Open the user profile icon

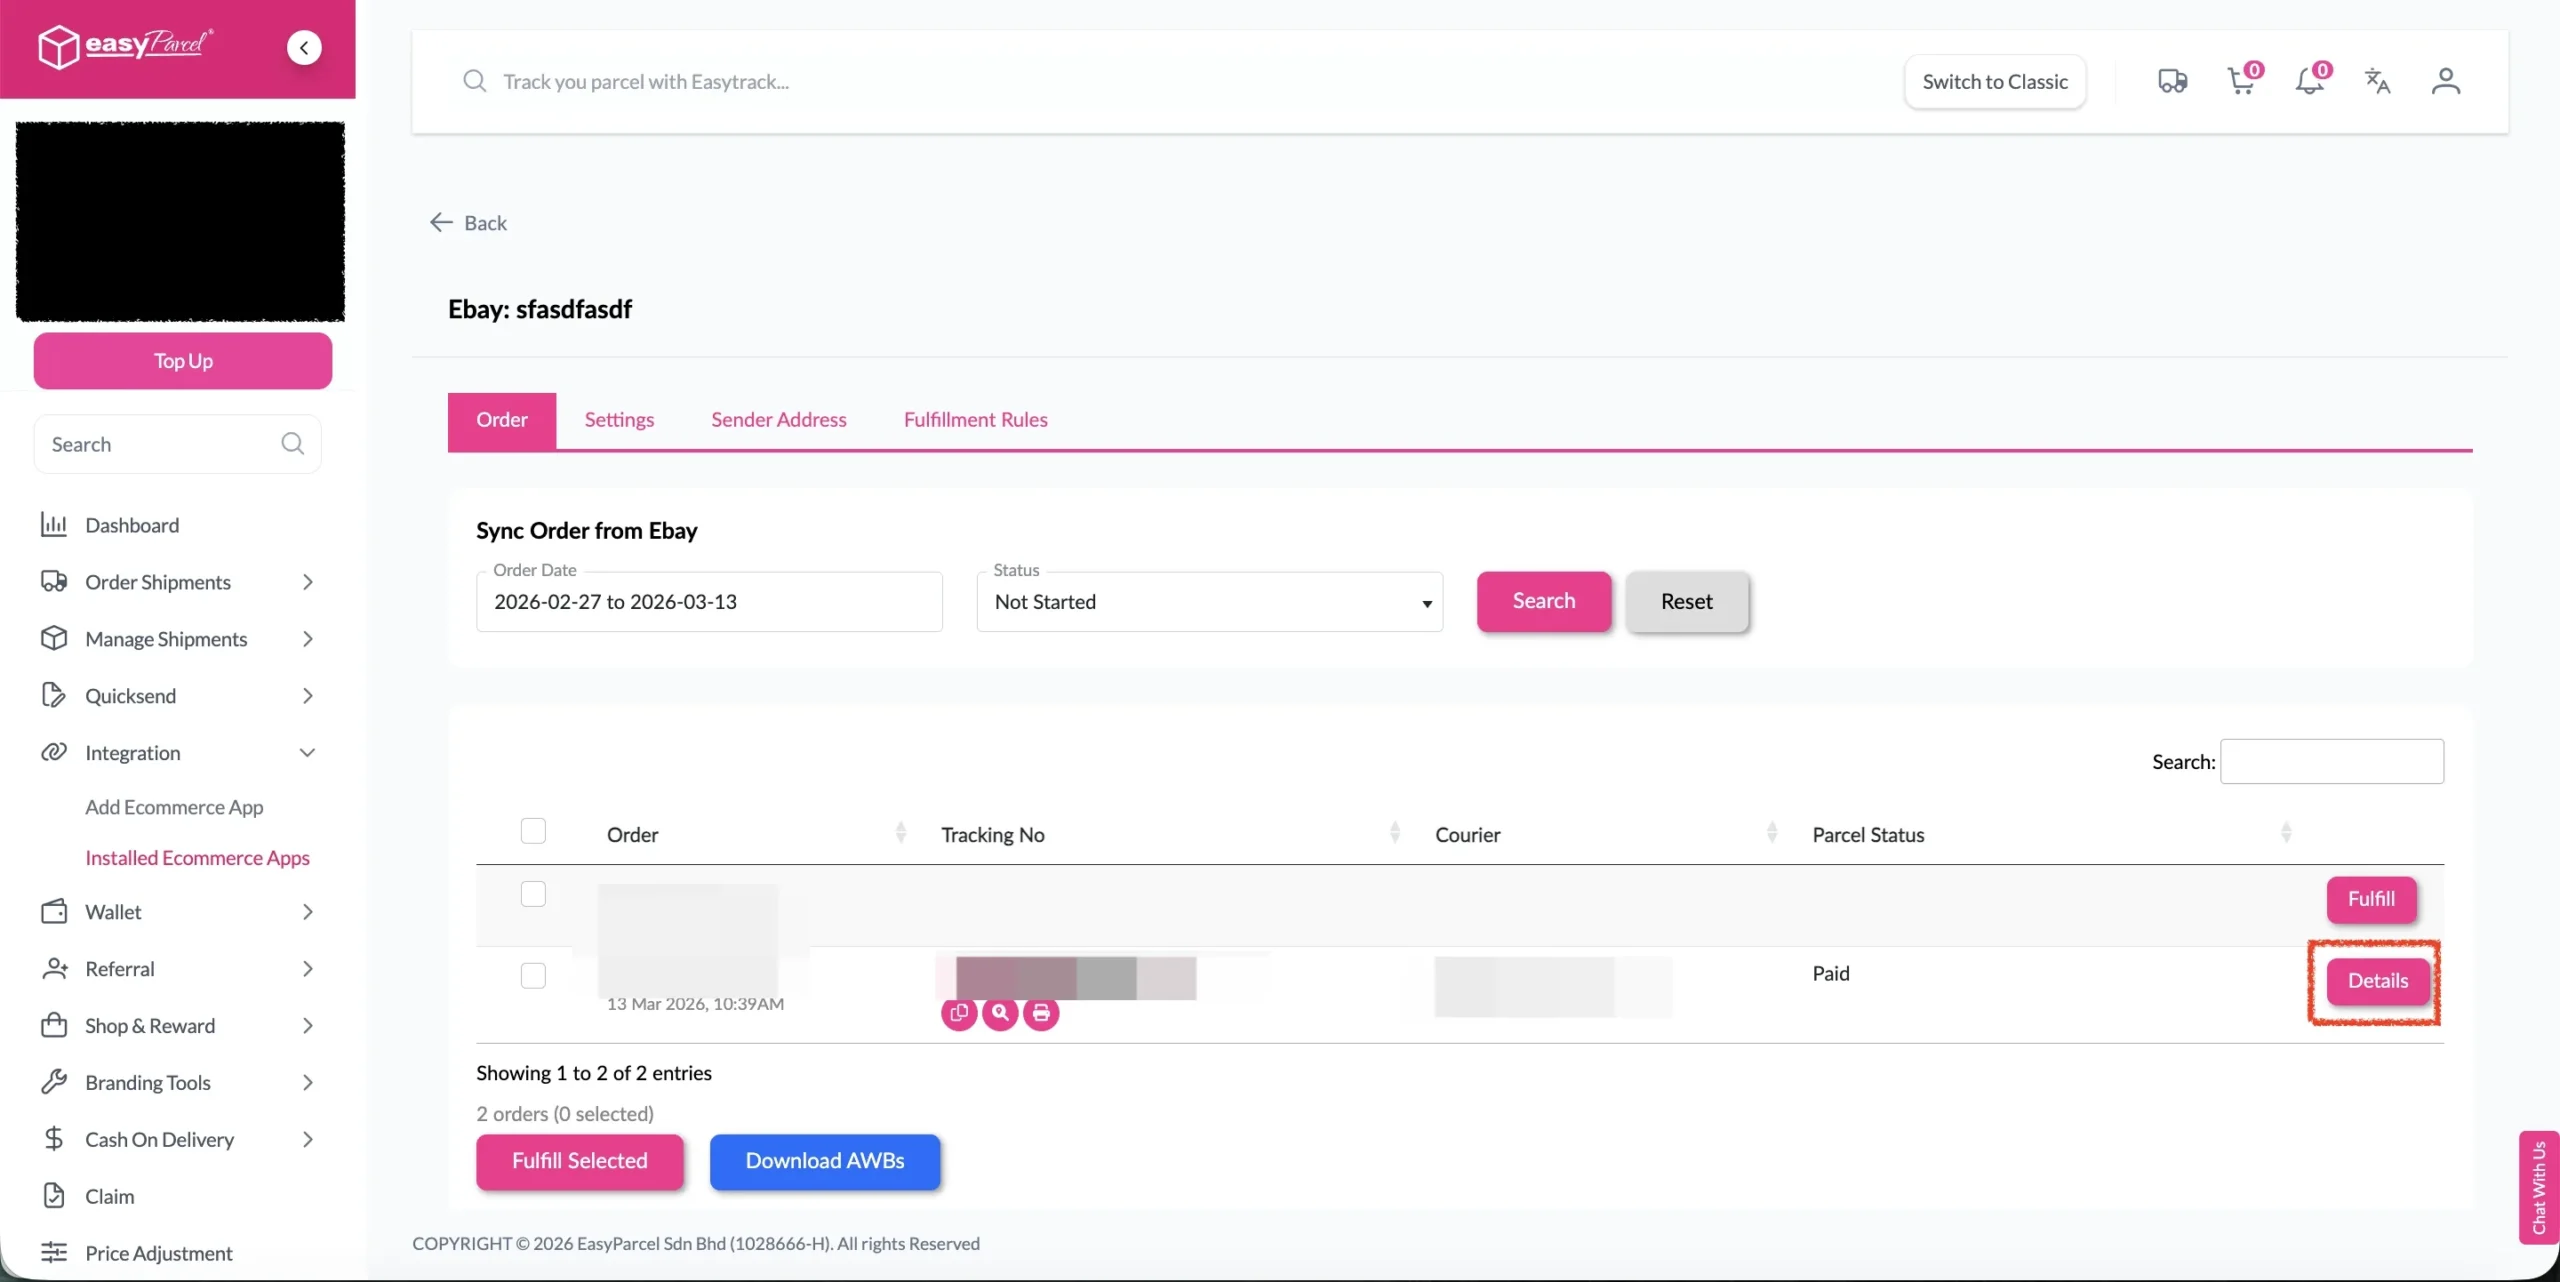point(2445,81)
